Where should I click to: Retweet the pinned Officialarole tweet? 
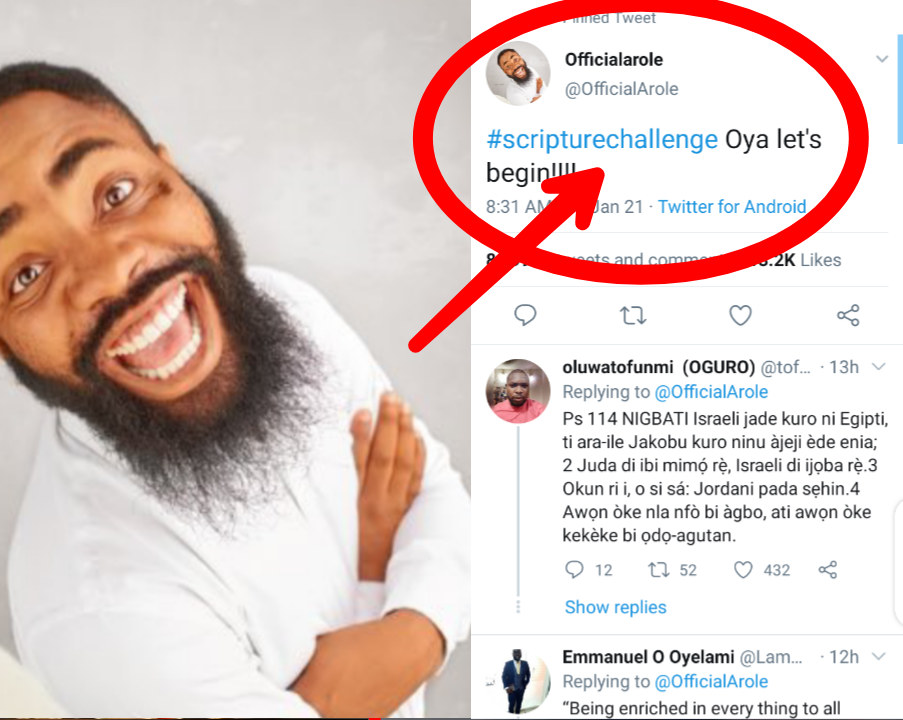click(632, 316)
